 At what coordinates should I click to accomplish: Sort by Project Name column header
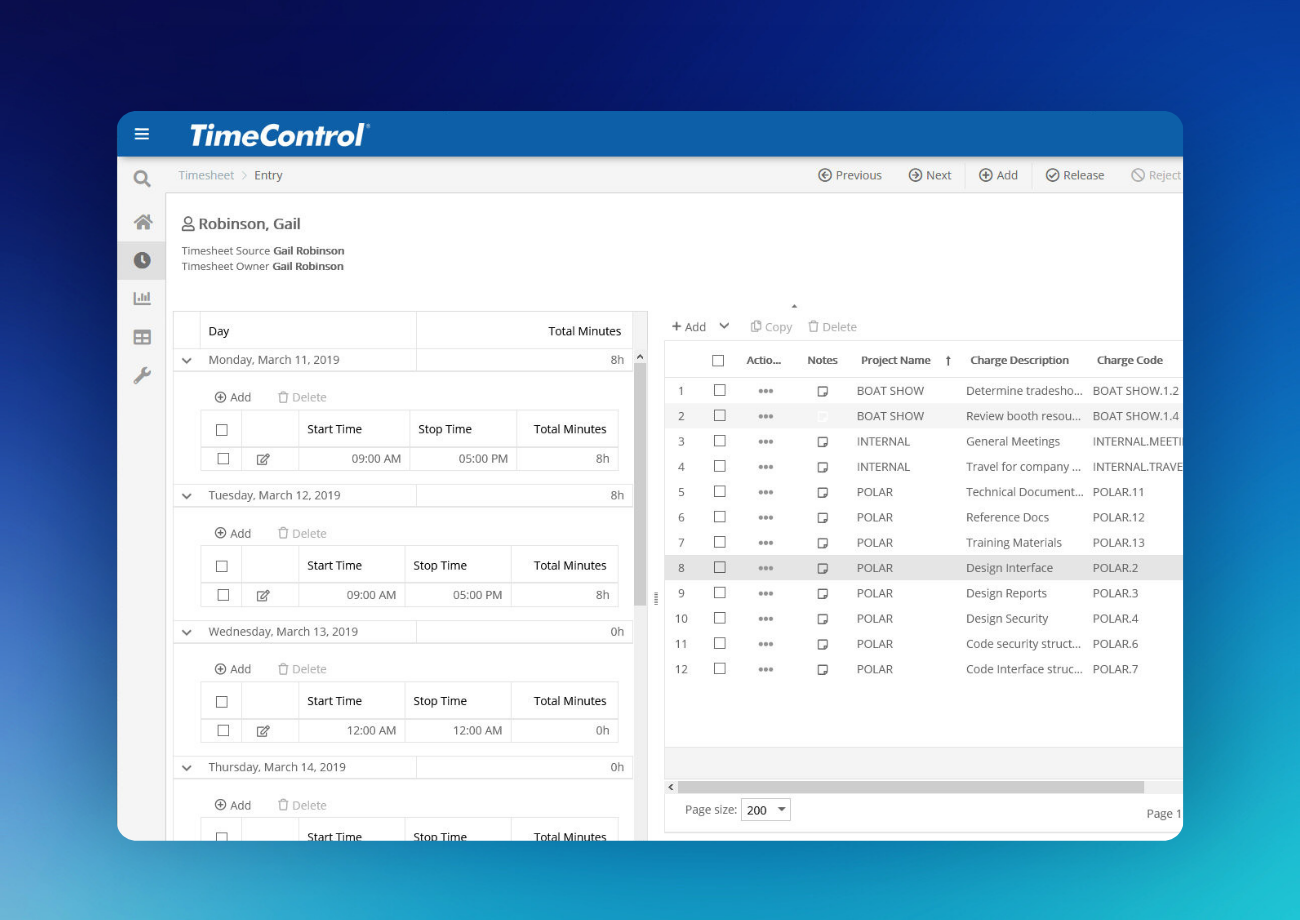895,360
